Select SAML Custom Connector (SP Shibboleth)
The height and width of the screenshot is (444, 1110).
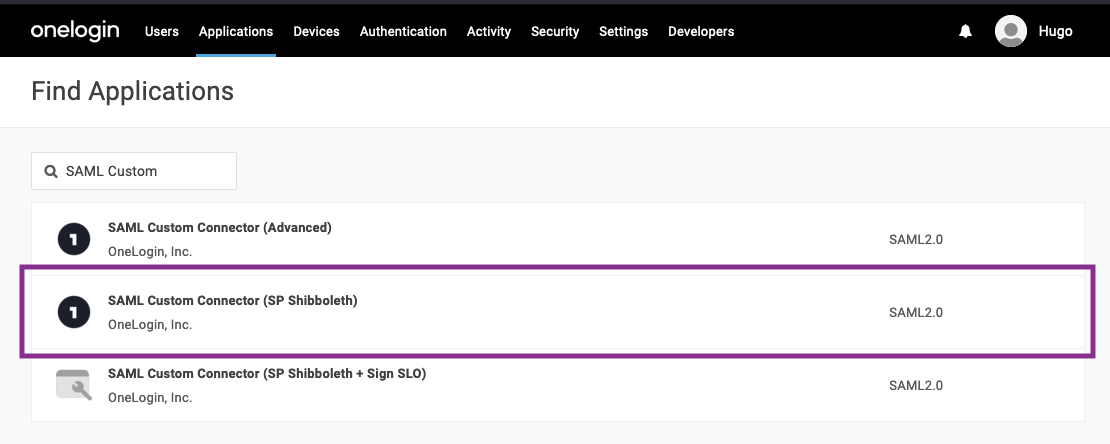coord(558,312)
